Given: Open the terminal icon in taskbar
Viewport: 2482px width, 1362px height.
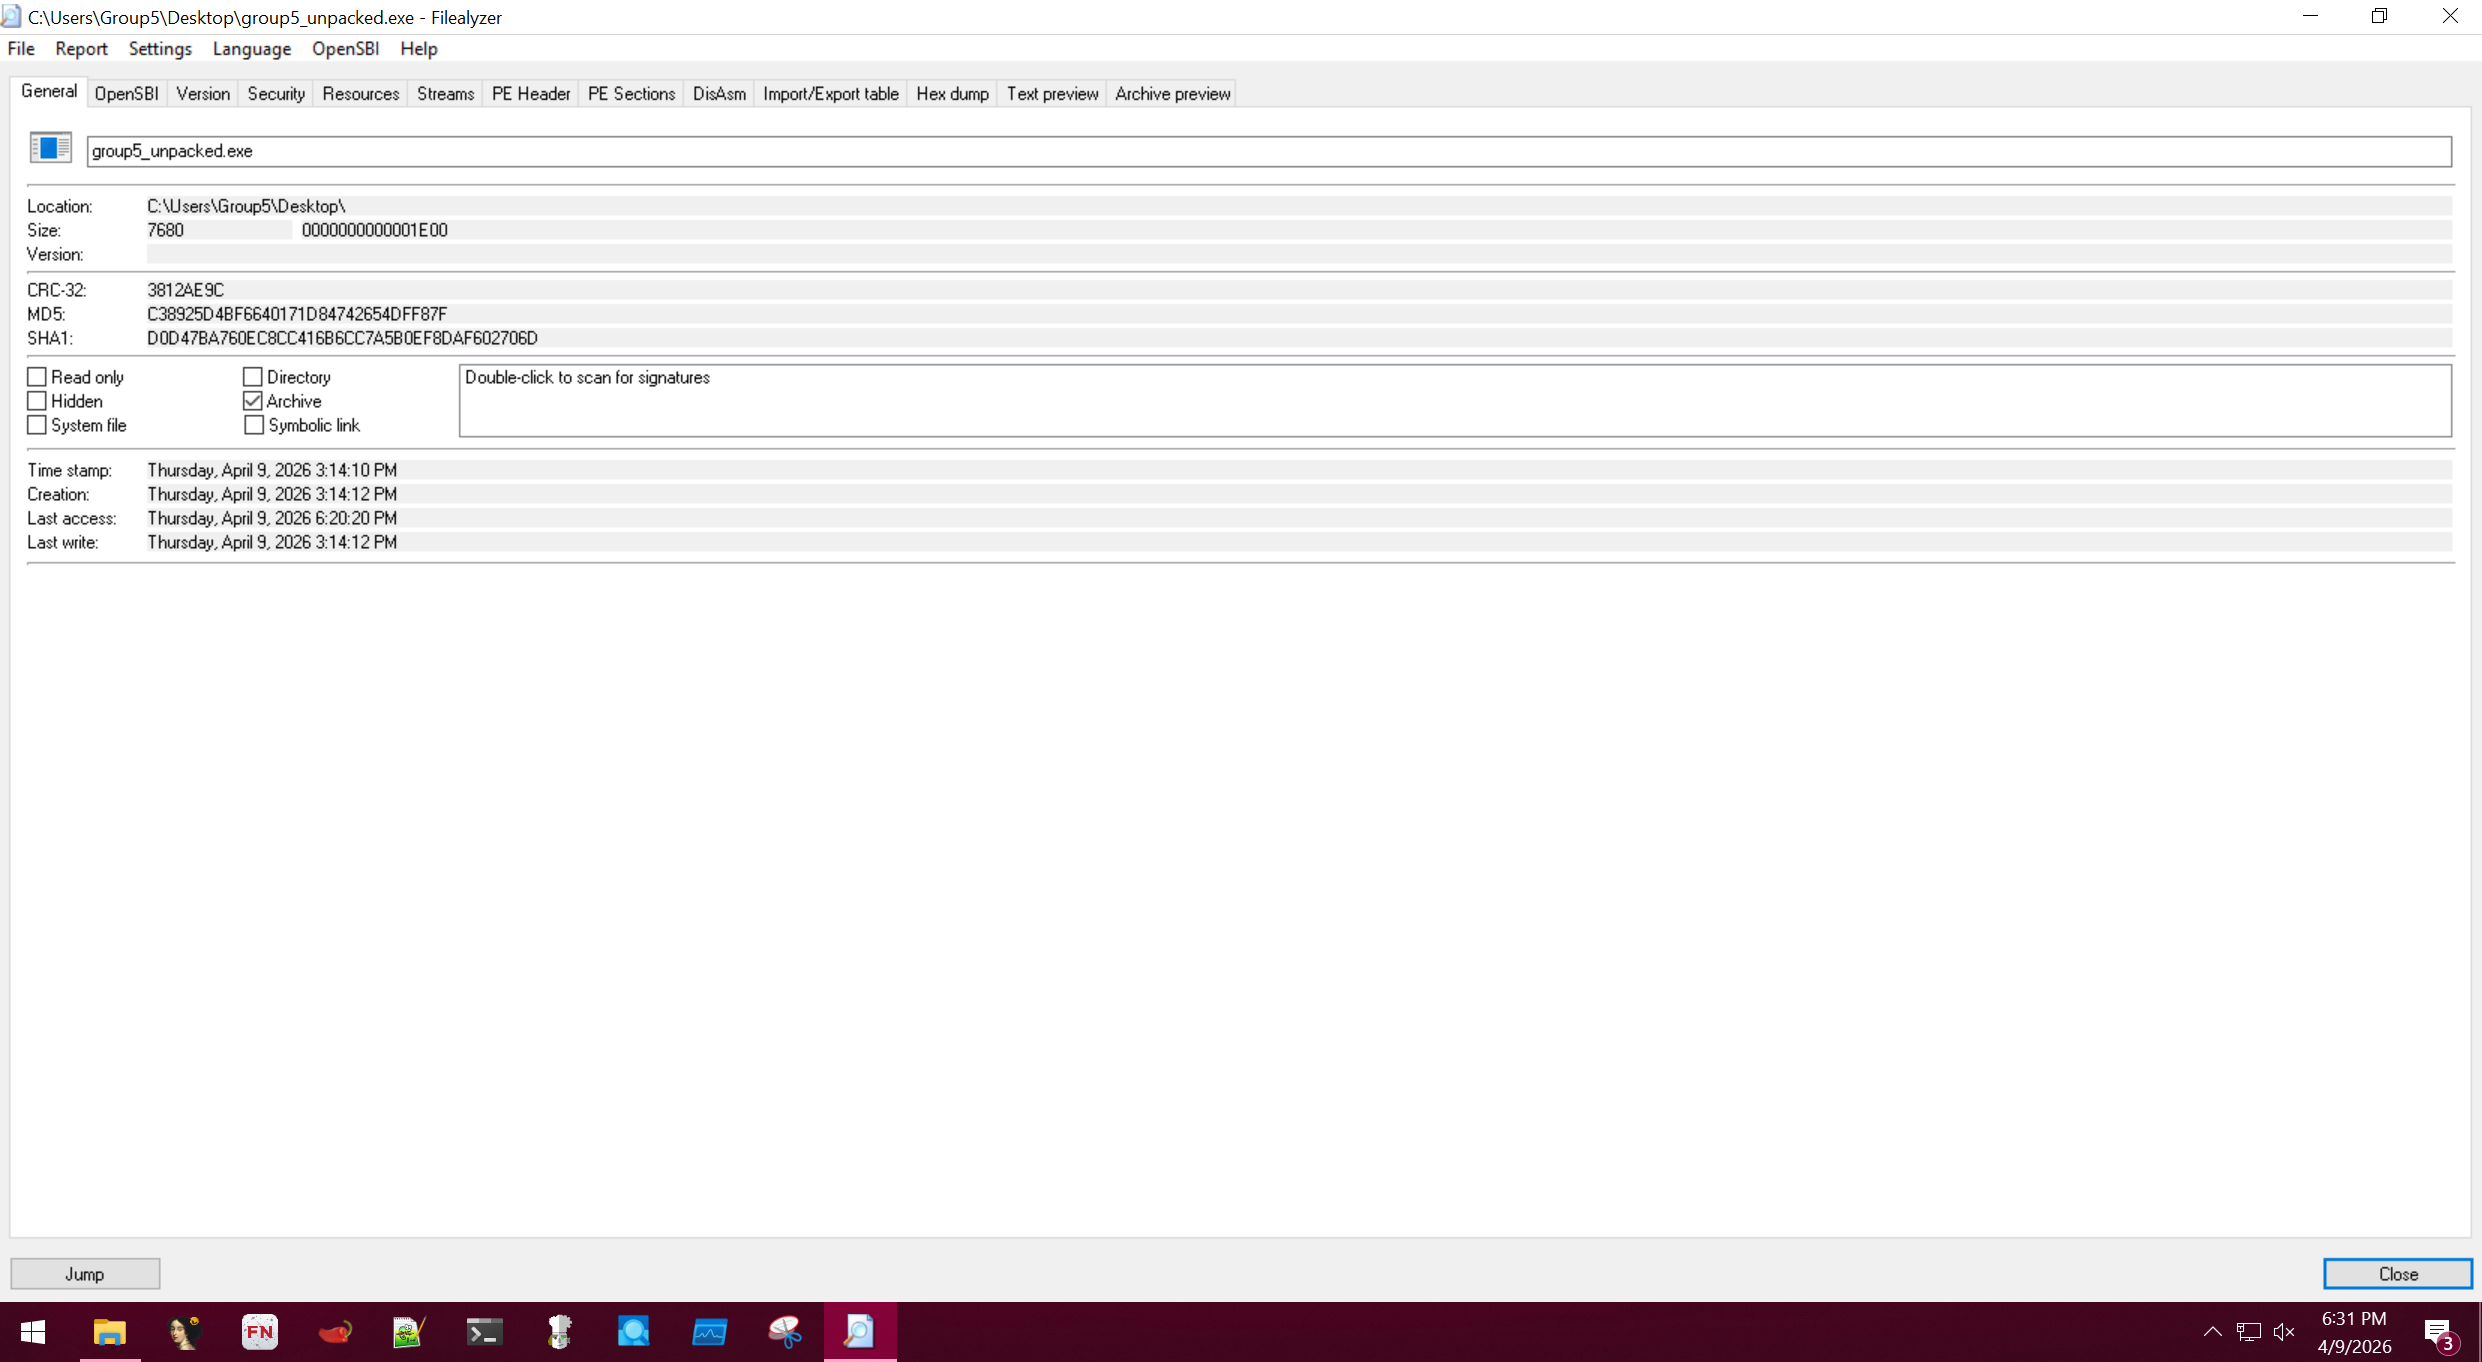Looking at the screenshot, I should 484,1332.
